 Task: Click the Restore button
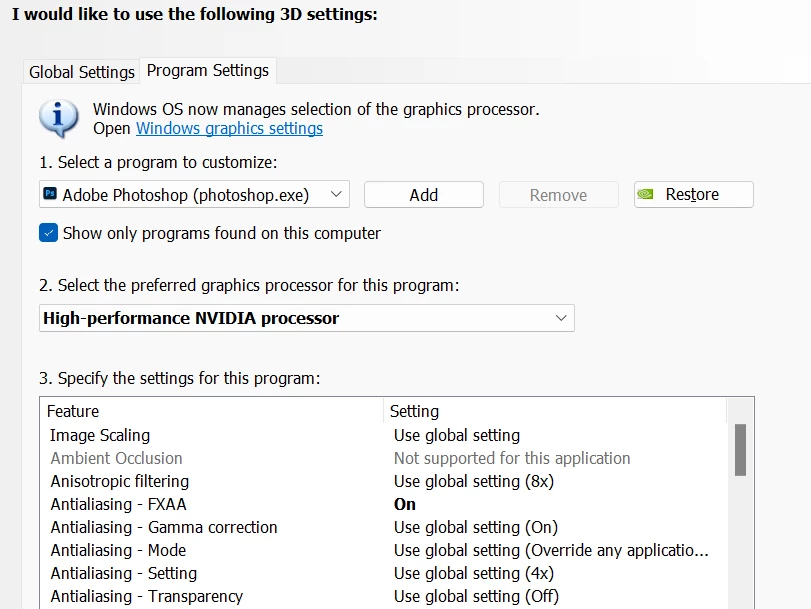(694, 195)
